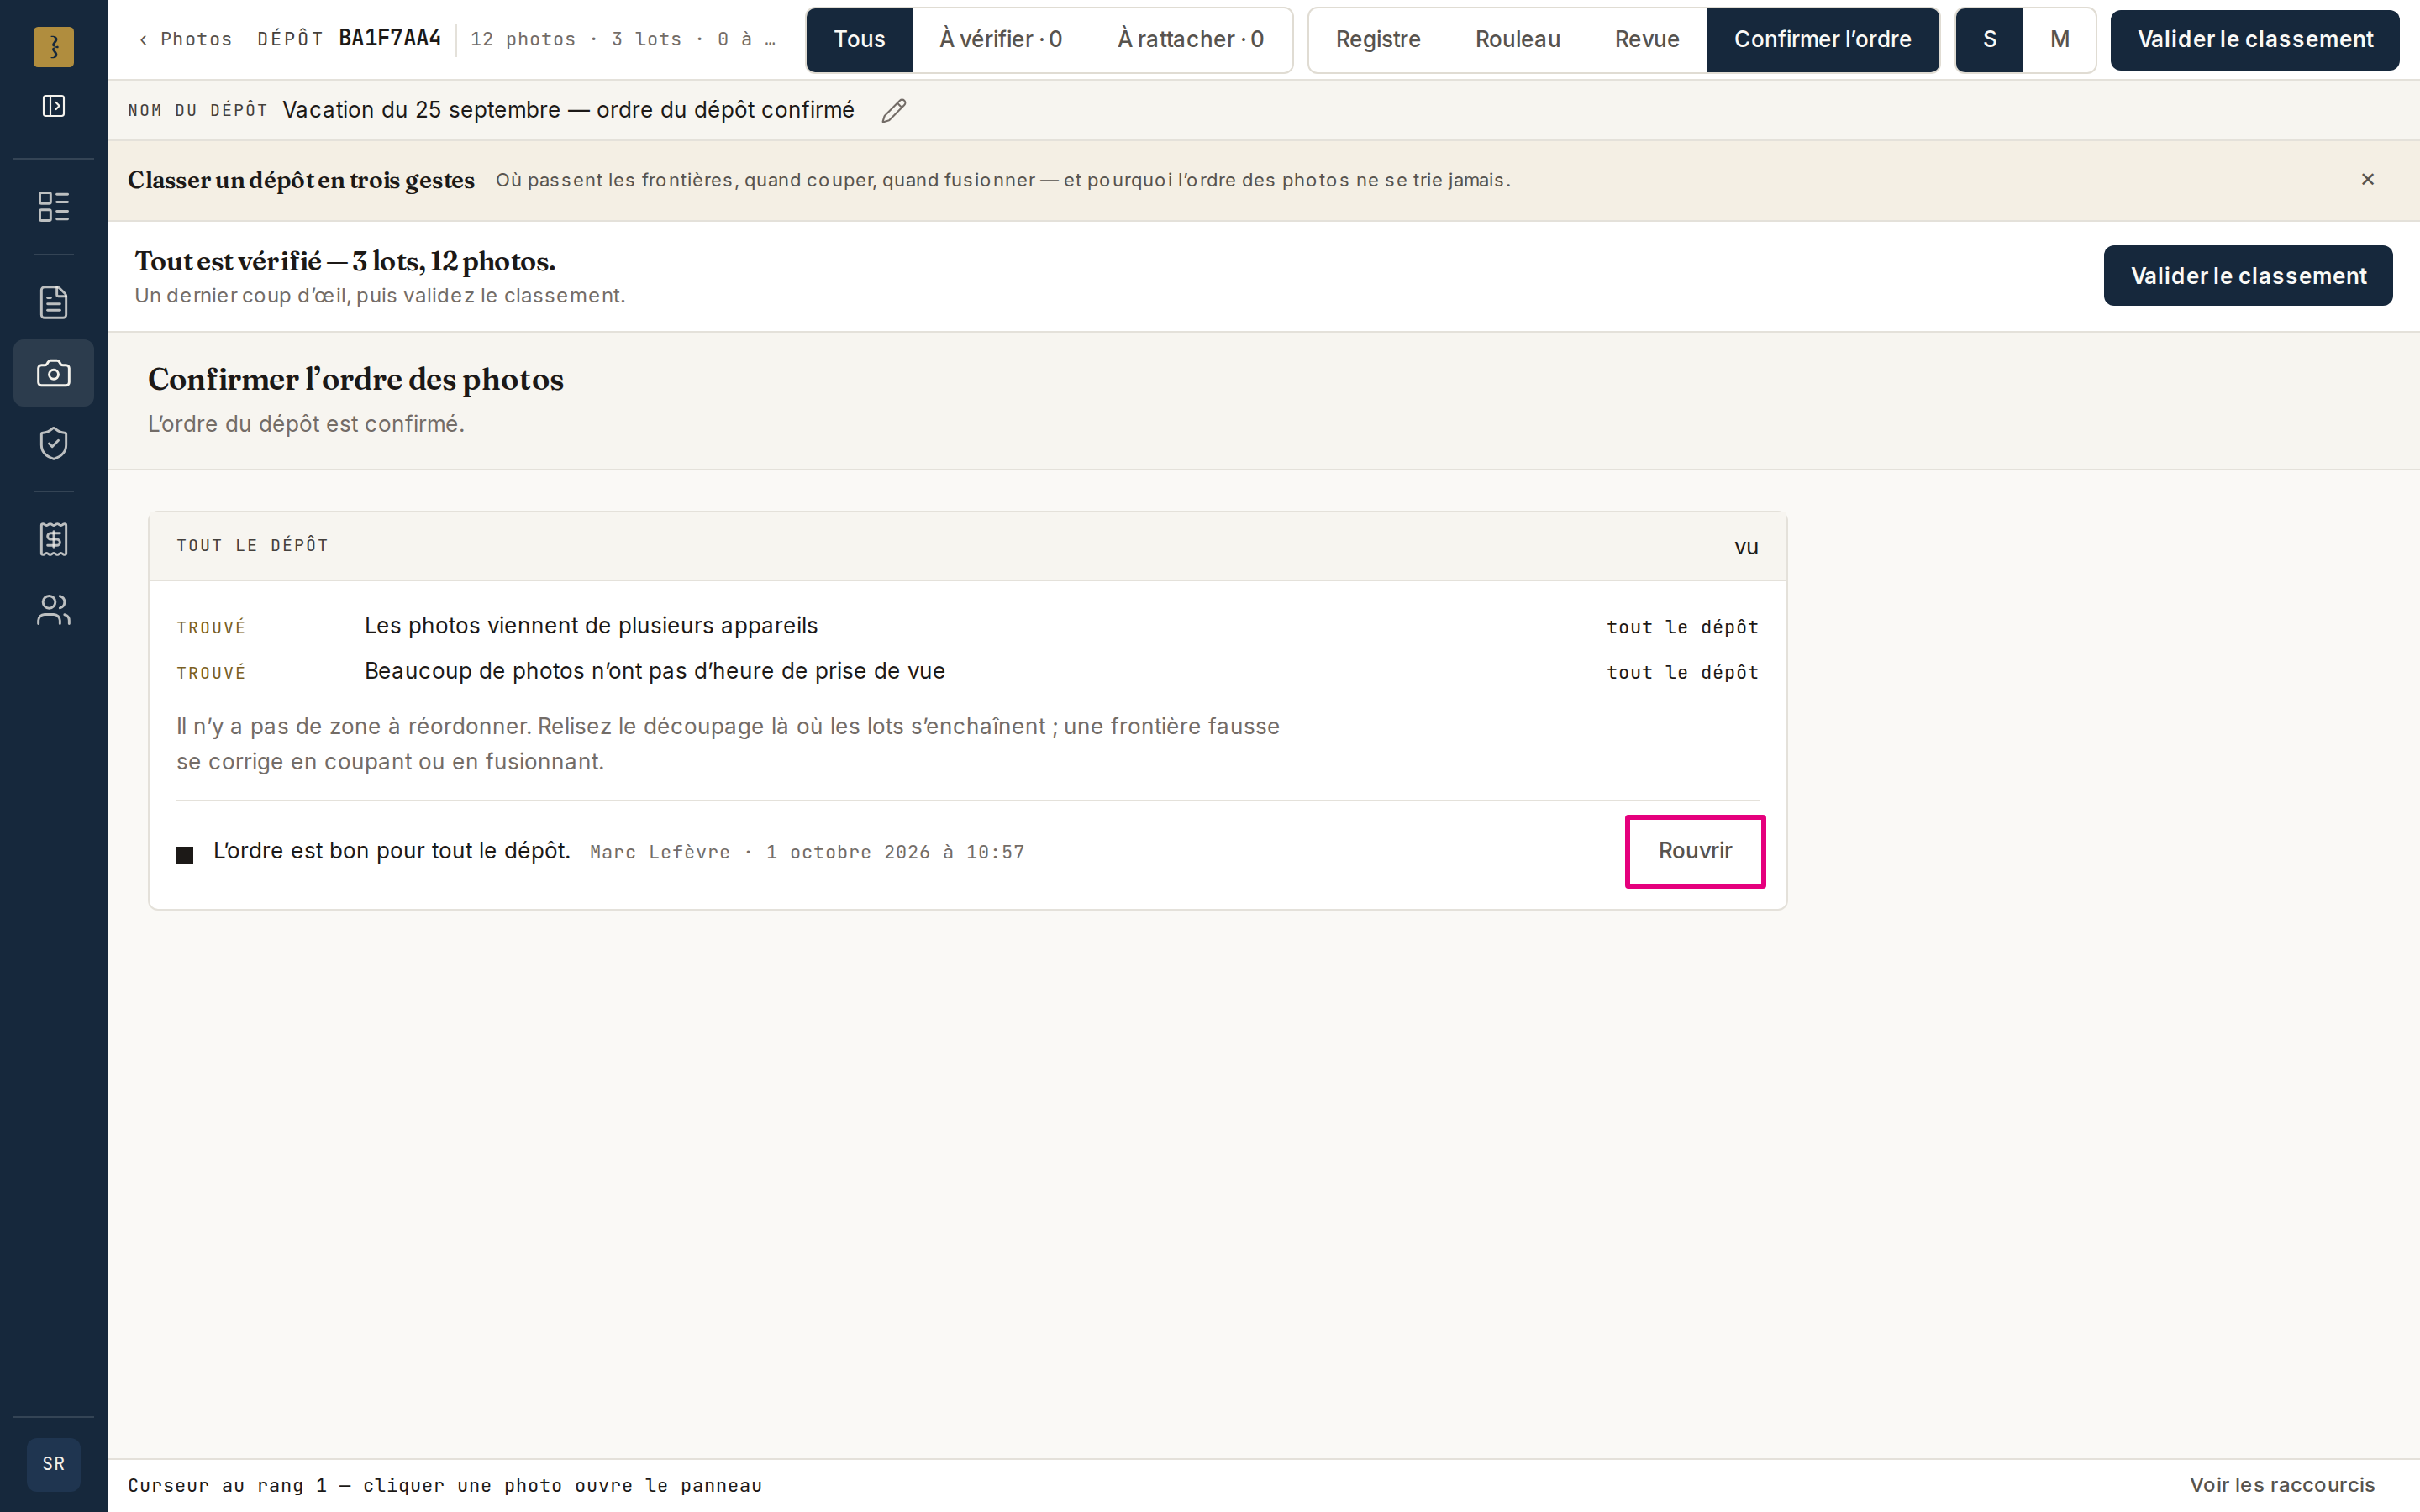Go back to Photos via breadcrumb
Viewport: 2420px width, 1512px height.
pyautogui.click(x=186, y=39)
